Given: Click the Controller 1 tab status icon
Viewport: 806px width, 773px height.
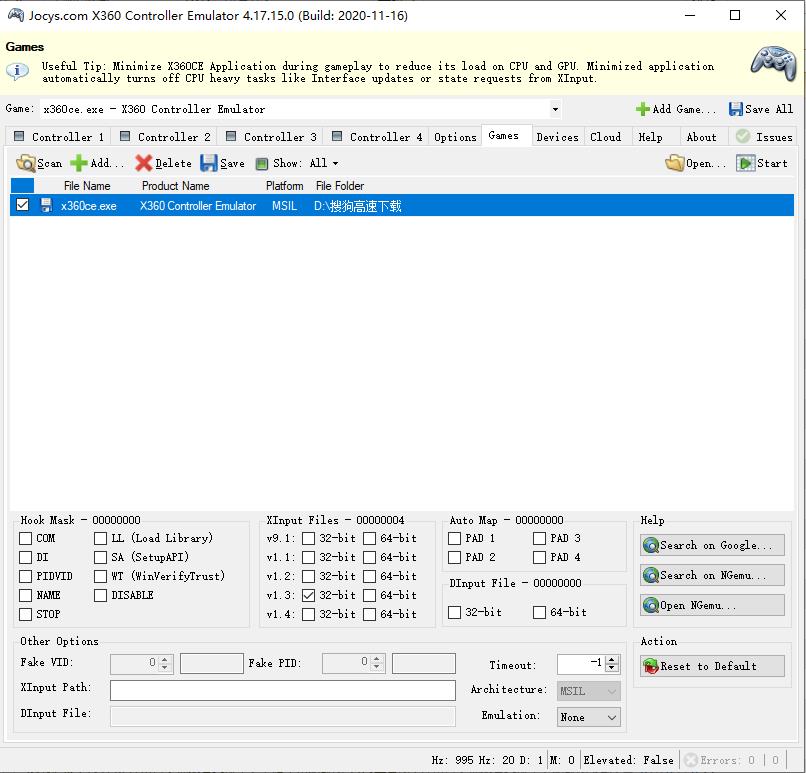Looking at the screenshot, I should coord(19,136).
